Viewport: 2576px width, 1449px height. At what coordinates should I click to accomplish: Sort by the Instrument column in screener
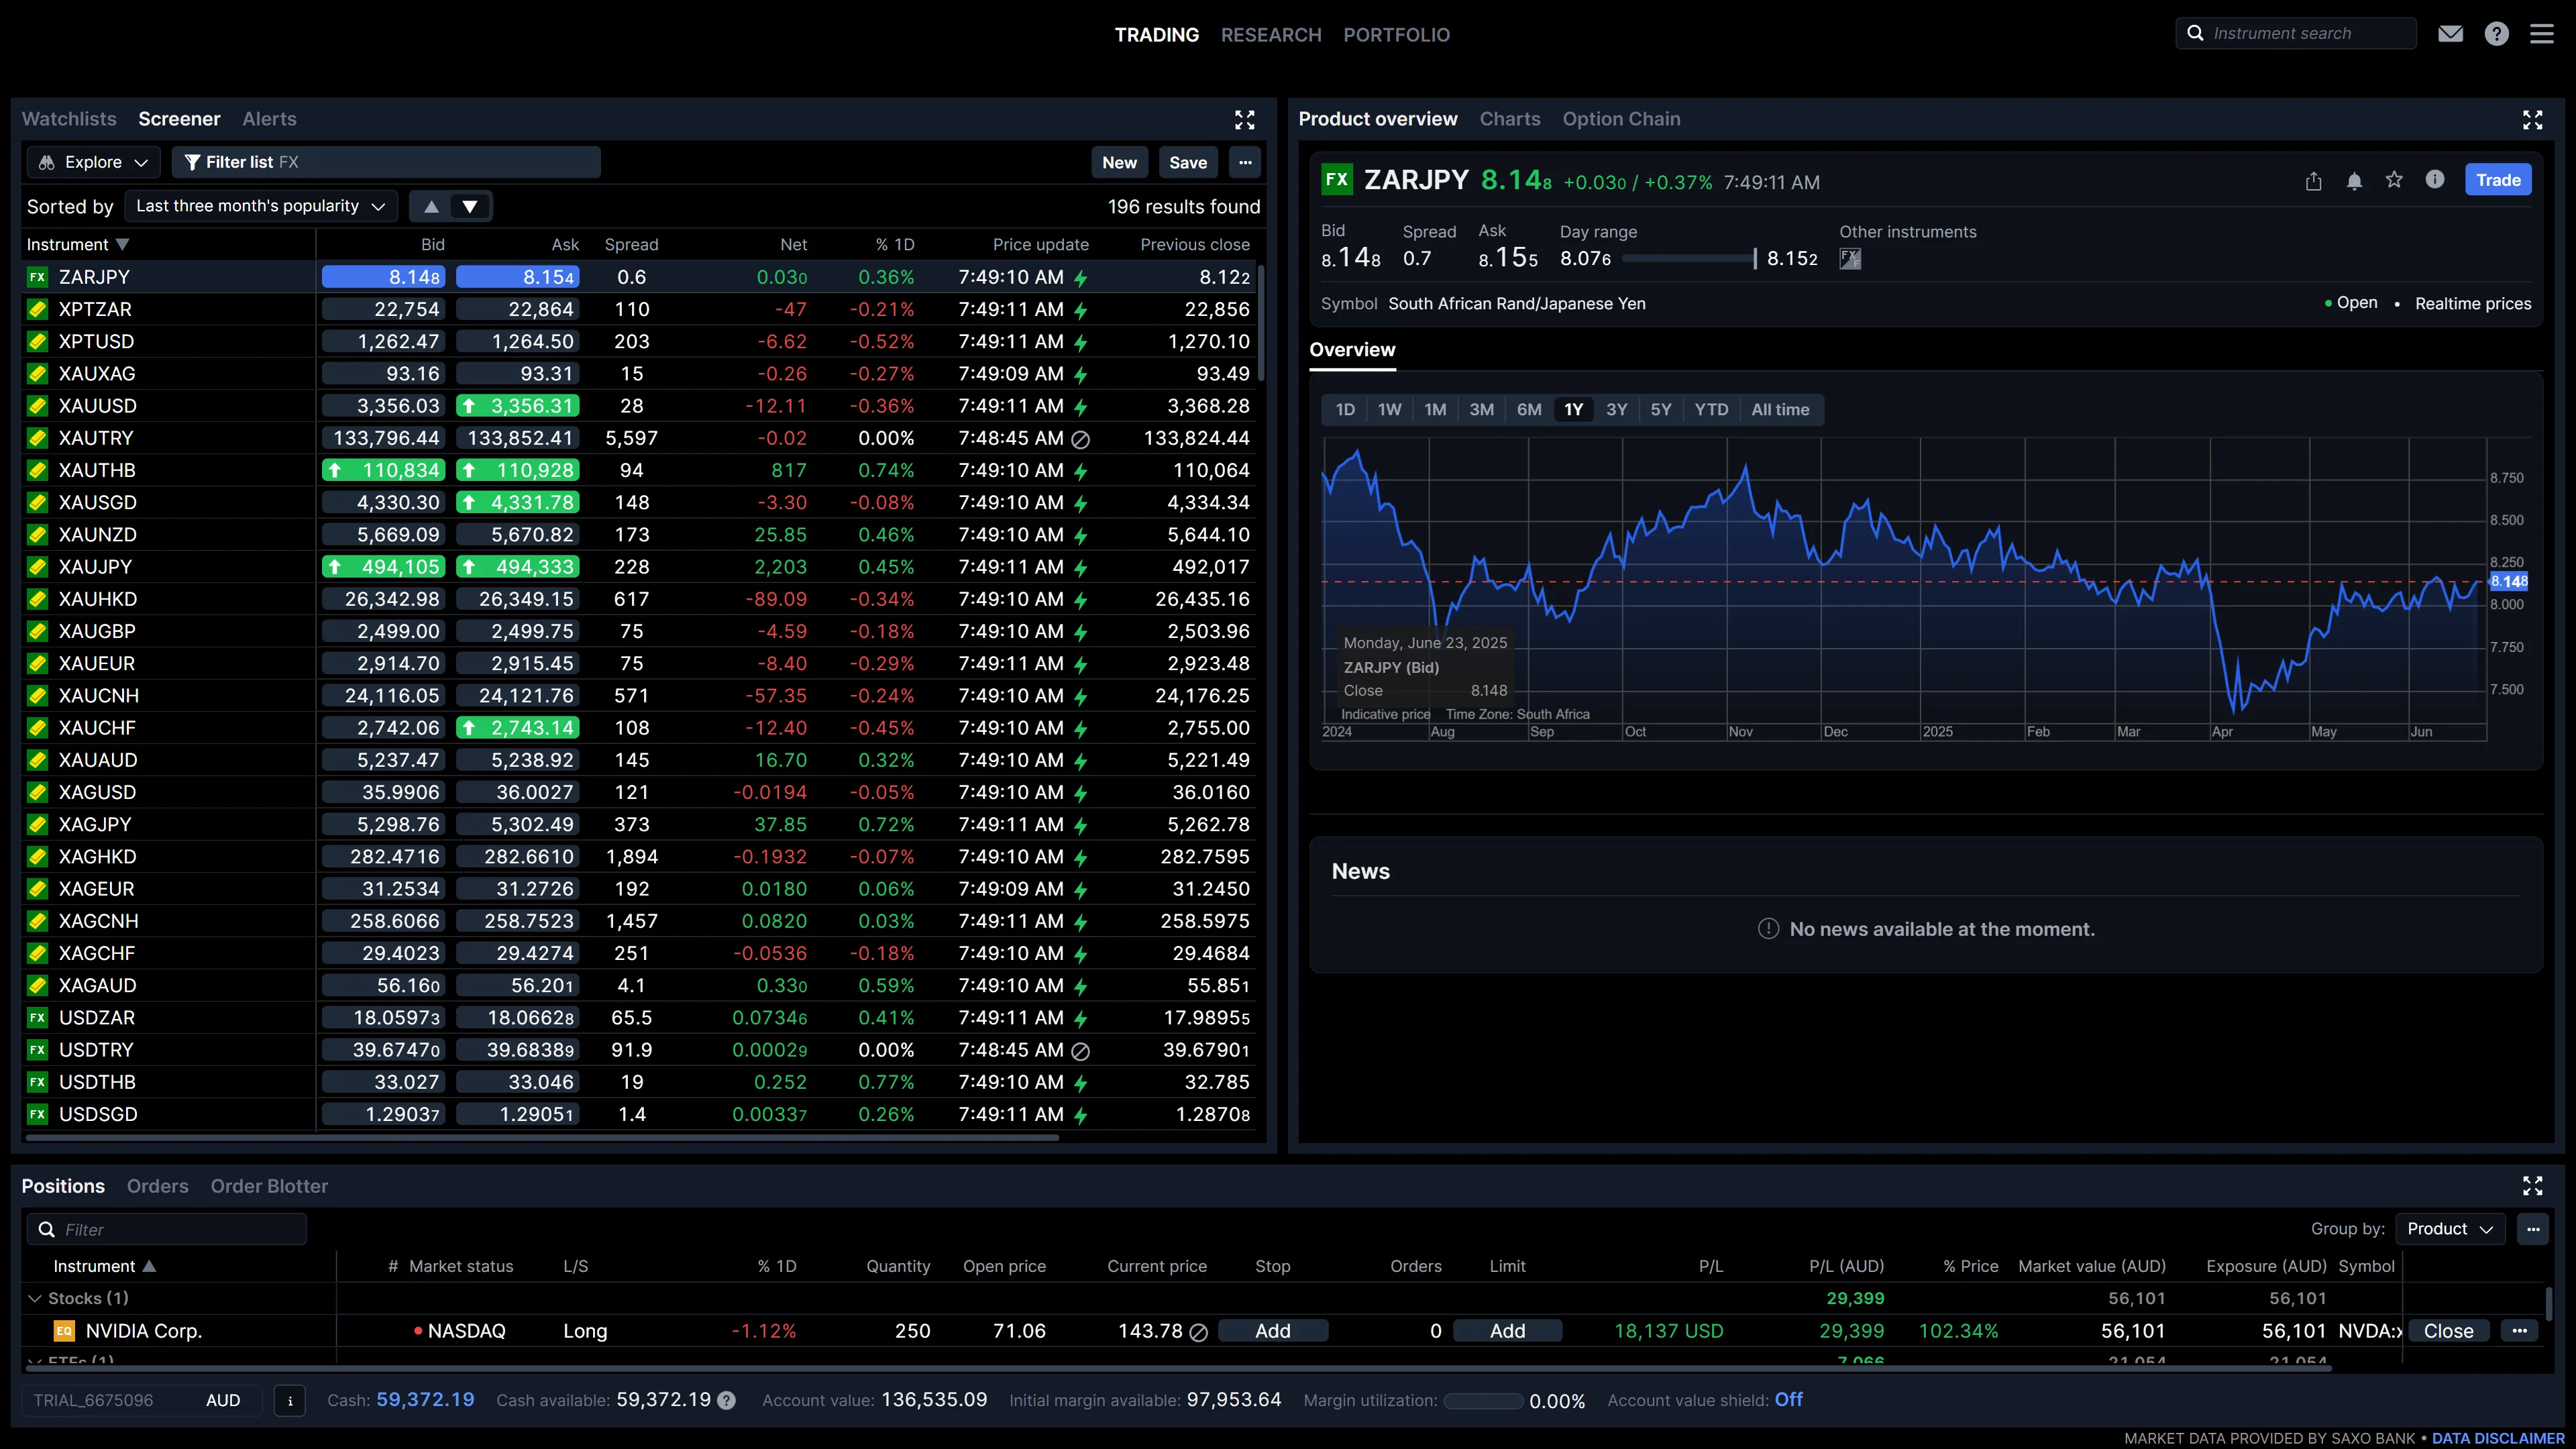click(x=77, y=245)
